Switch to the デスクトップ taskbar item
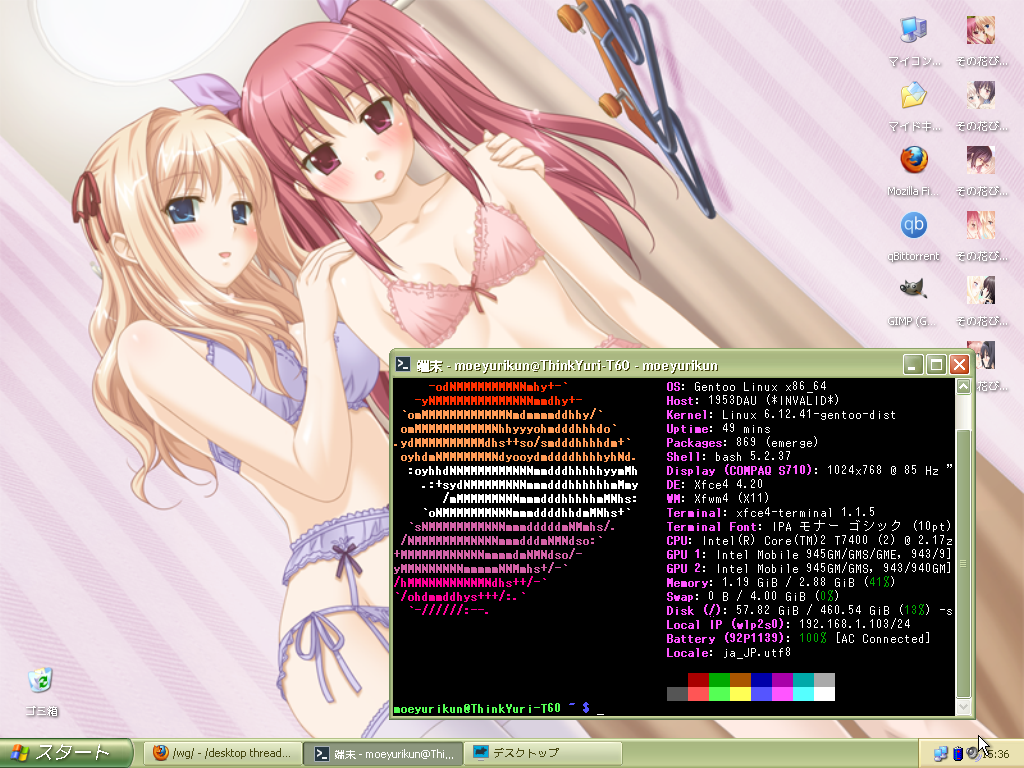Viewport: 1024px width, 768px height. point(543,753)
